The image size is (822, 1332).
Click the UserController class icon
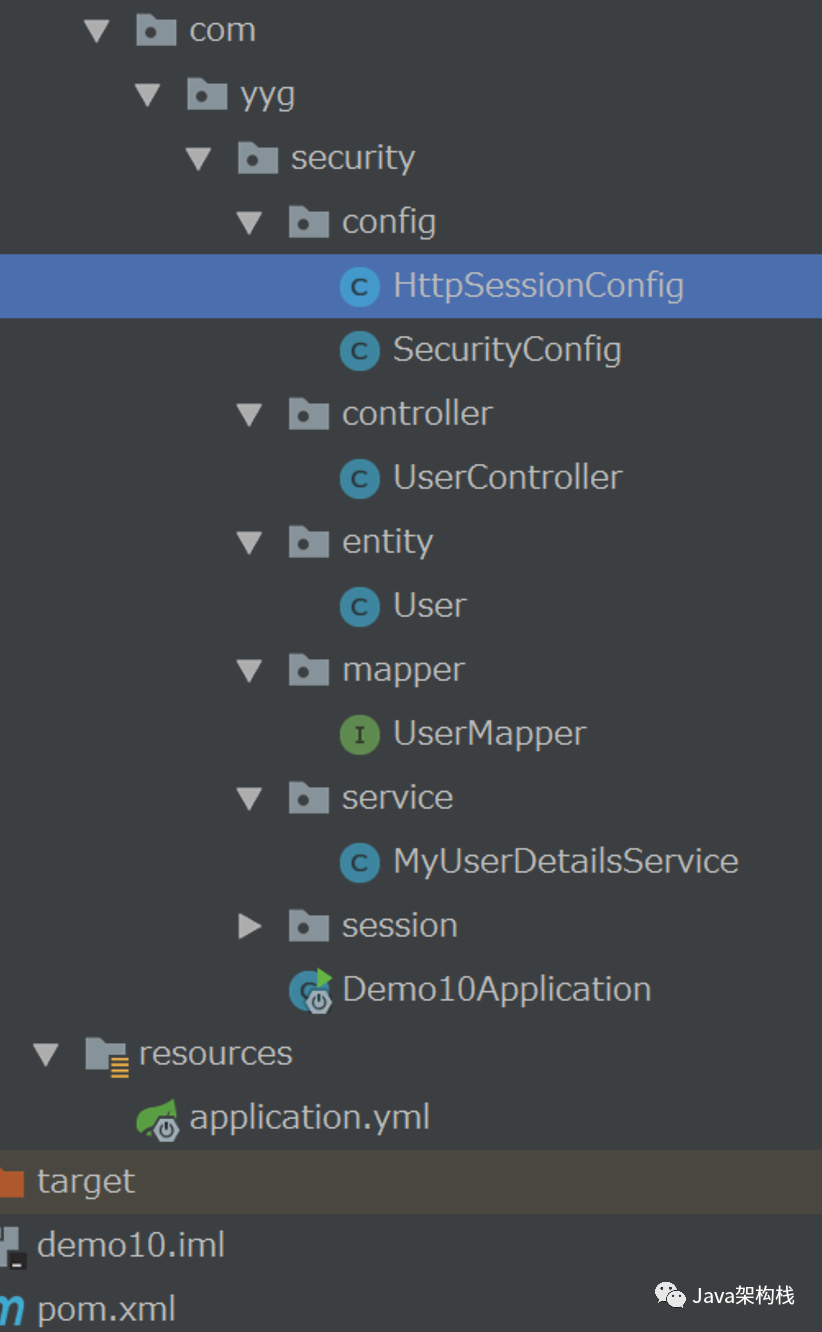click(x=359, y=479)
